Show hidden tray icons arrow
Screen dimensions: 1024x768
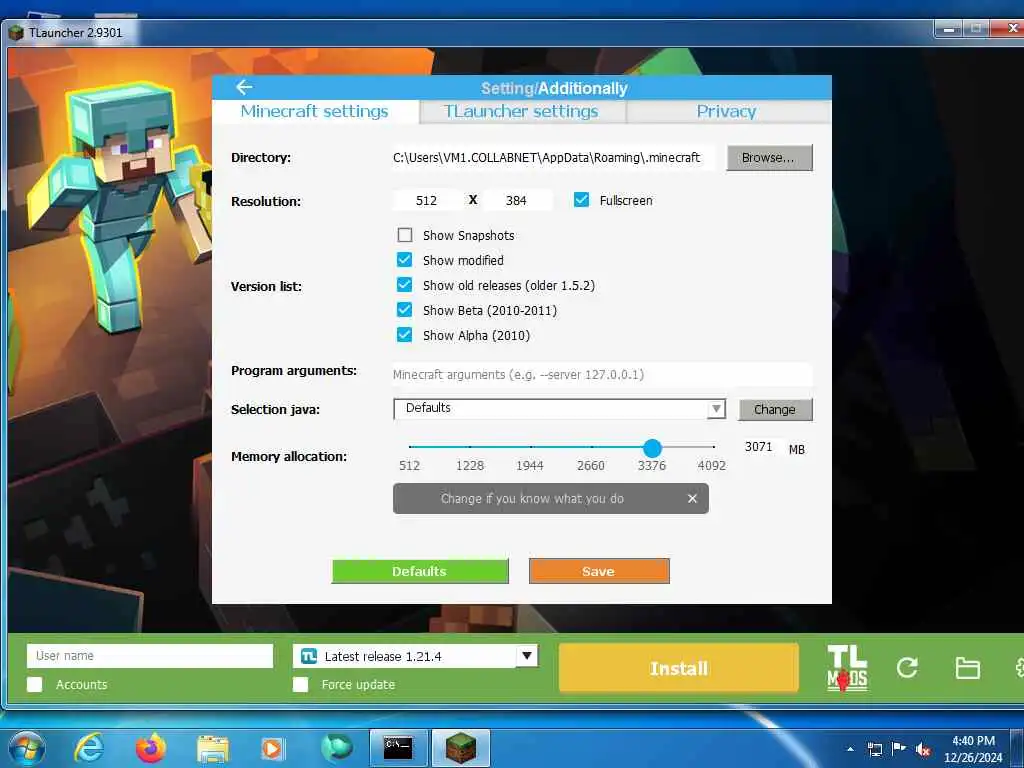pyautogui.click(x=850, y=749)
